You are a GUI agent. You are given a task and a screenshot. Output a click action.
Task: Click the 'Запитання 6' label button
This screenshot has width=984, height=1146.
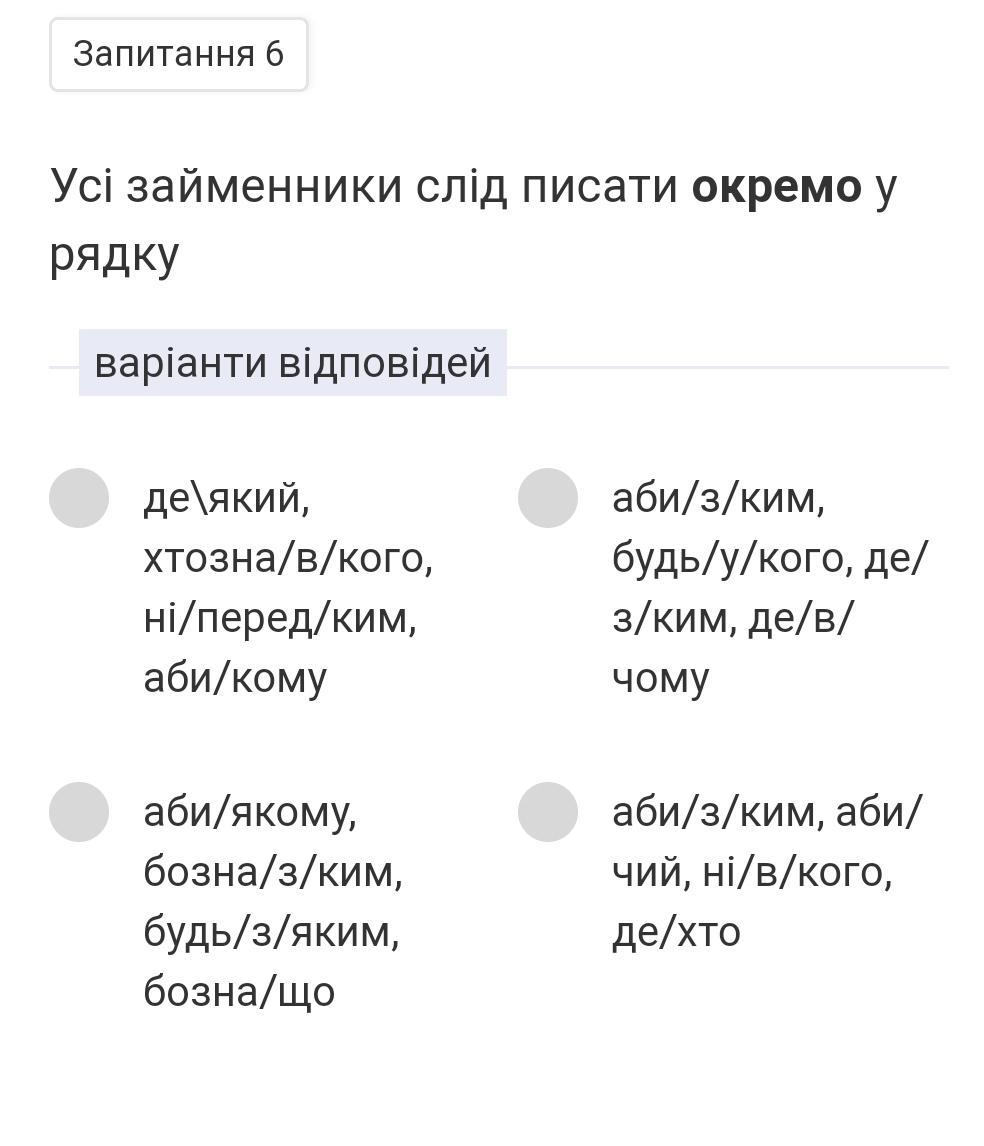click(179, 54)
